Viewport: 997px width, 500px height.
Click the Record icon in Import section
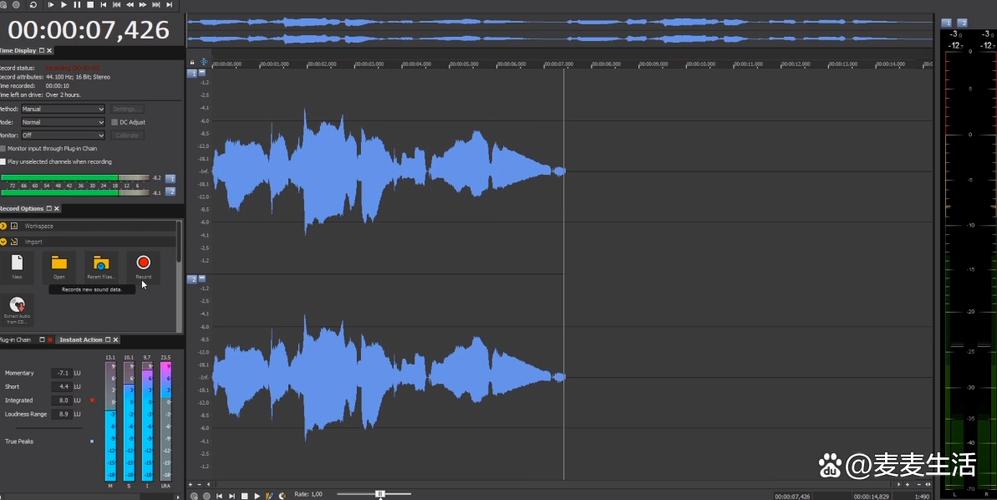(x=144, y=263)
